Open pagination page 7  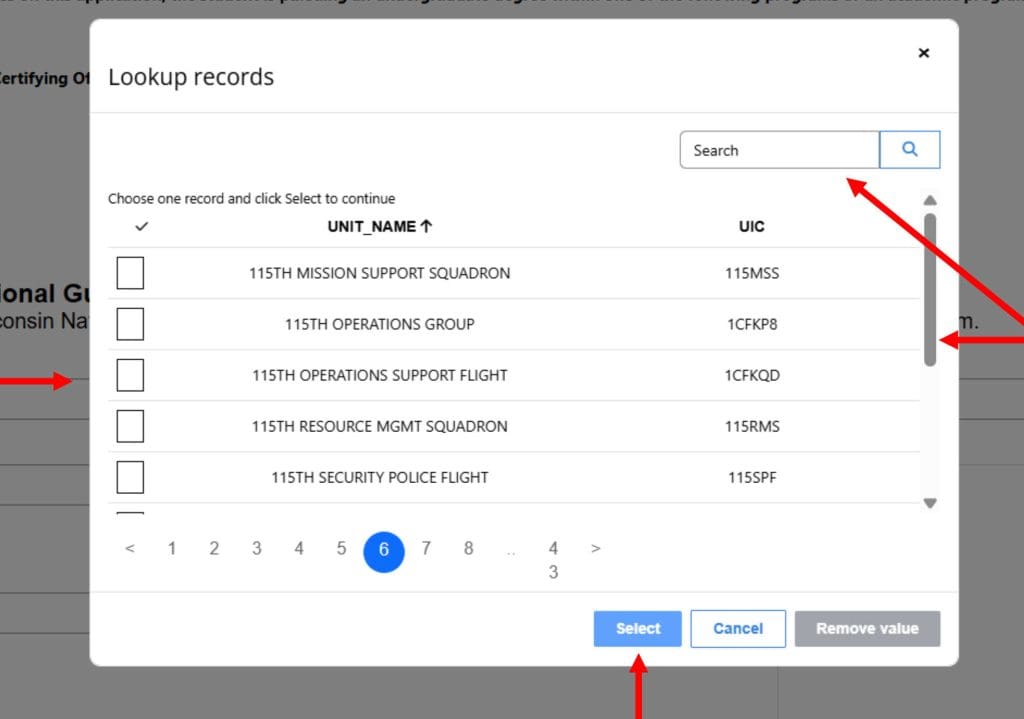click(426, 548)
